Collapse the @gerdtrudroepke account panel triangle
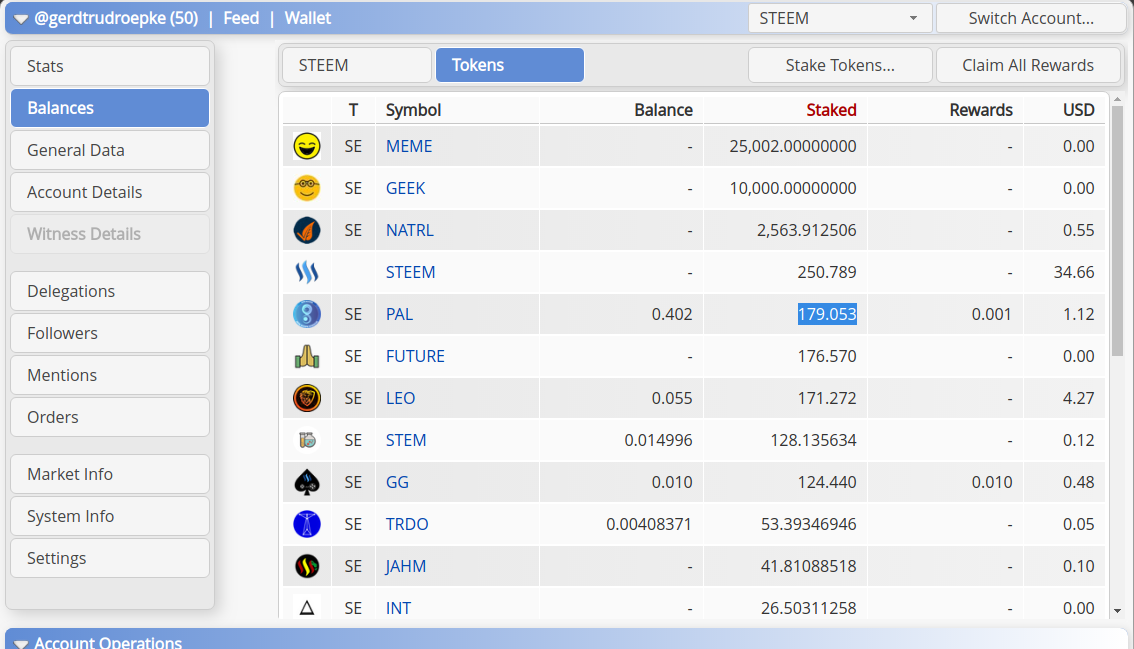This screenshot has height=649, width=1134. click(20, 19)
